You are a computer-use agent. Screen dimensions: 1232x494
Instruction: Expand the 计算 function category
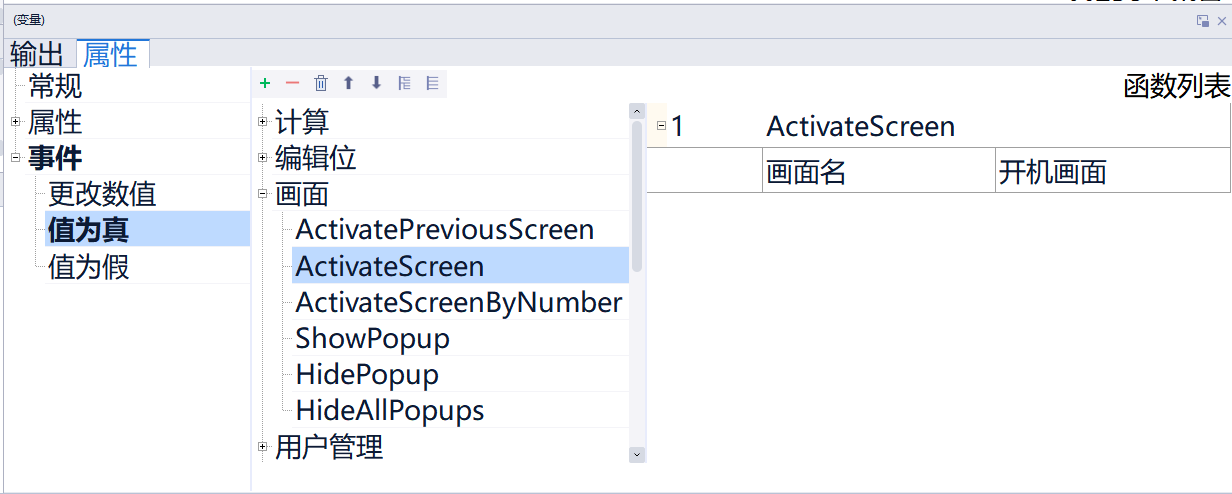[263, 122]
